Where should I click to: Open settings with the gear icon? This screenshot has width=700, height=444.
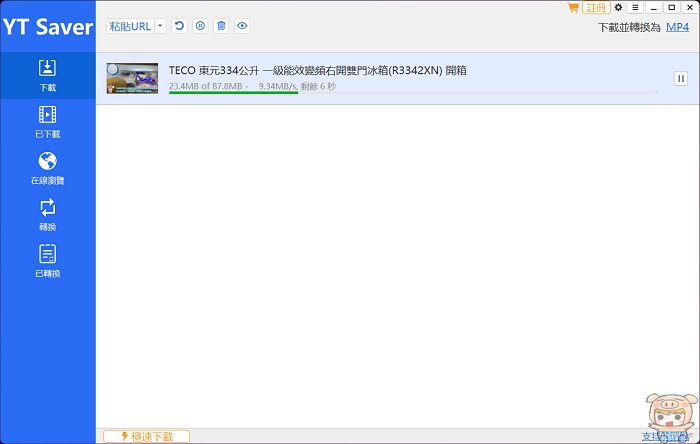618,7
